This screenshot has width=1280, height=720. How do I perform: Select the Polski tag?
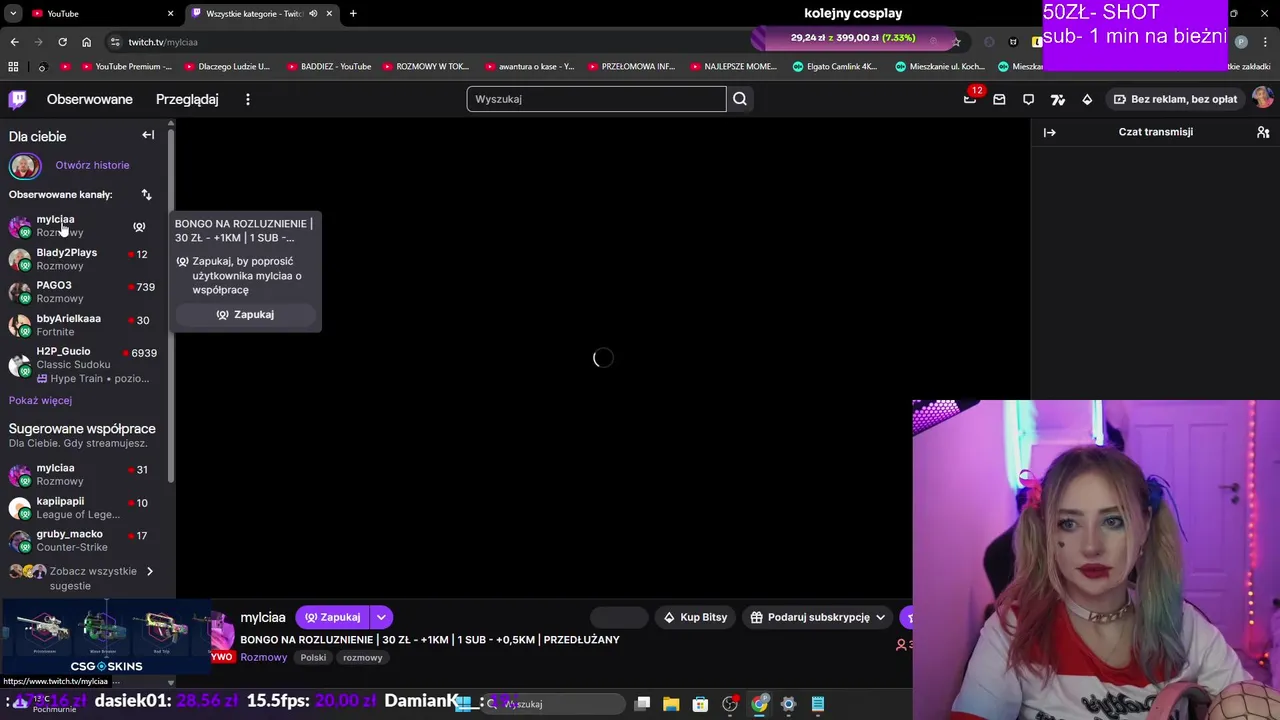(313, 657)
